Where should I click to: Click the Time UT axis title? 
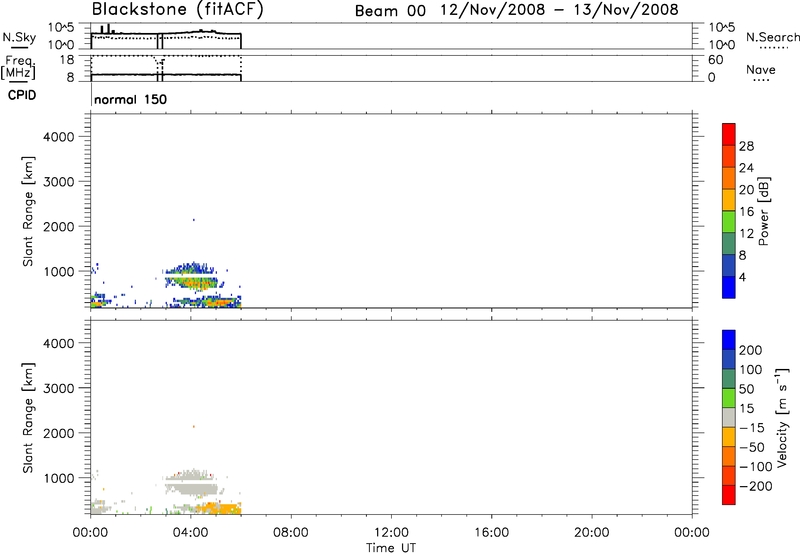click(x=391, y=547)
